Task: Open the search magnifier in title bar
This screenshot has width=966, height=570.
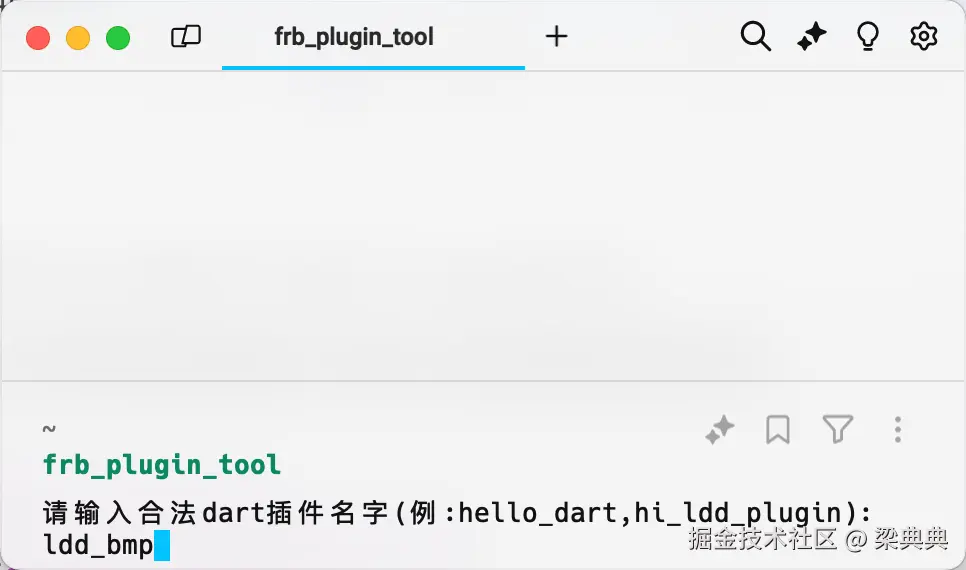Action: coord(755,37)
